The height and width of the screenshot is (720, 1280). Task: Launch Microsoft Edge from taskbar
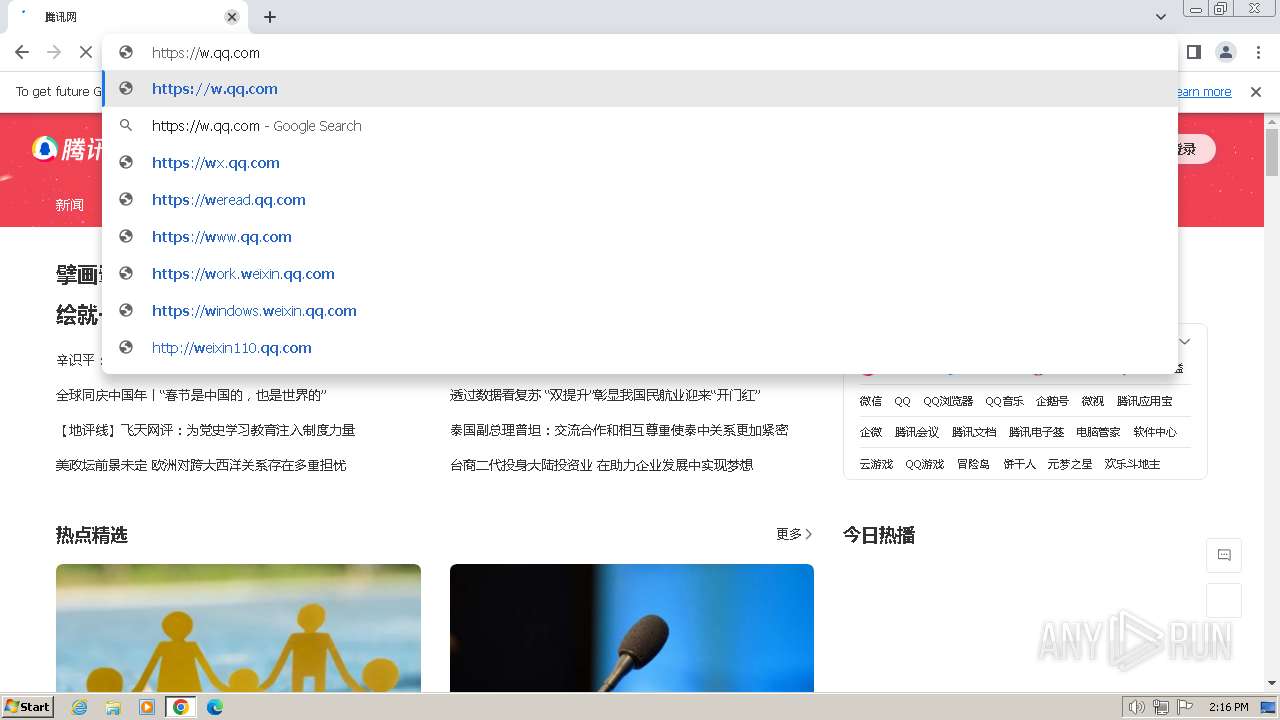pos(215,707)
